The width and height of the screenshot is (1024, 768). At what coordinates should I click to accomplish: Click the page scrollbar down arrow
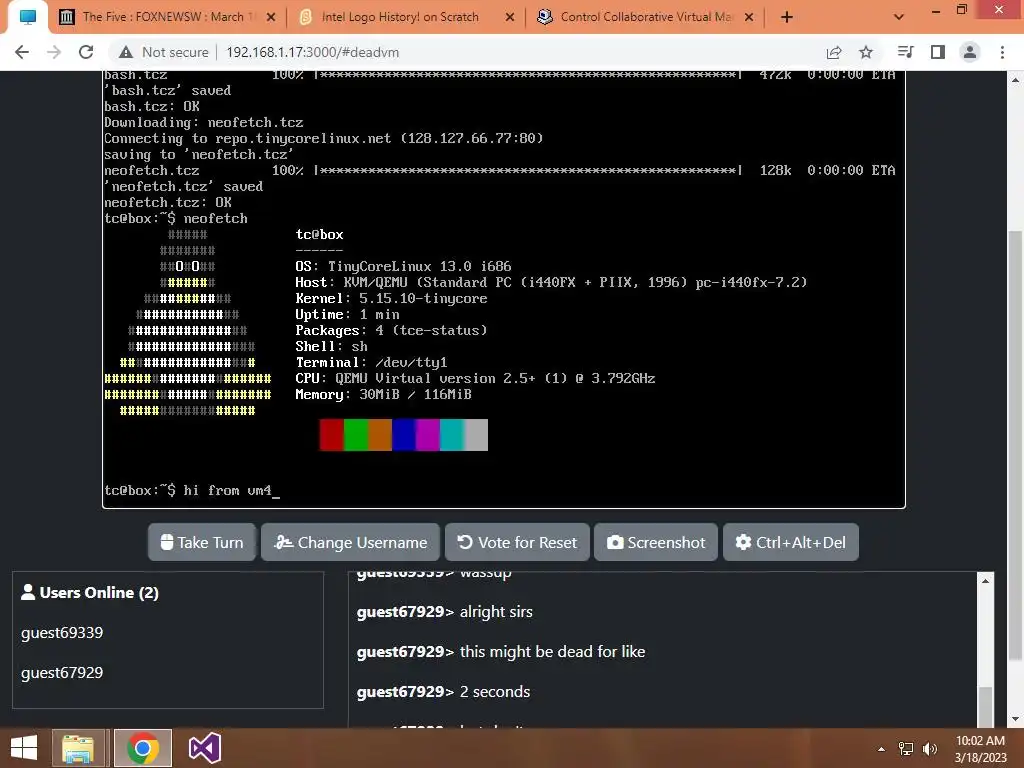[1016, 719]
